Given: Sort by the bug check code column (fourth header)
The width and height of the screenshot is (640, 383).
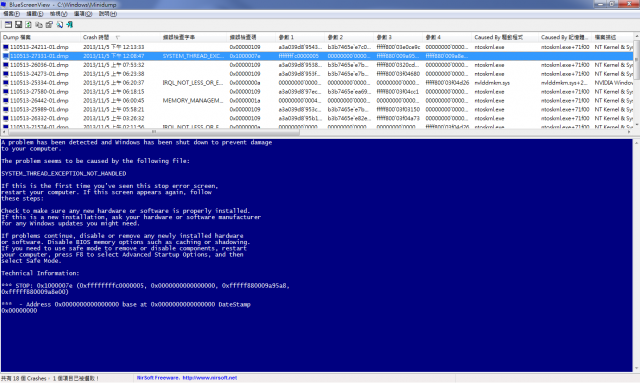Looking at the screenshot, I should [252, 37].
